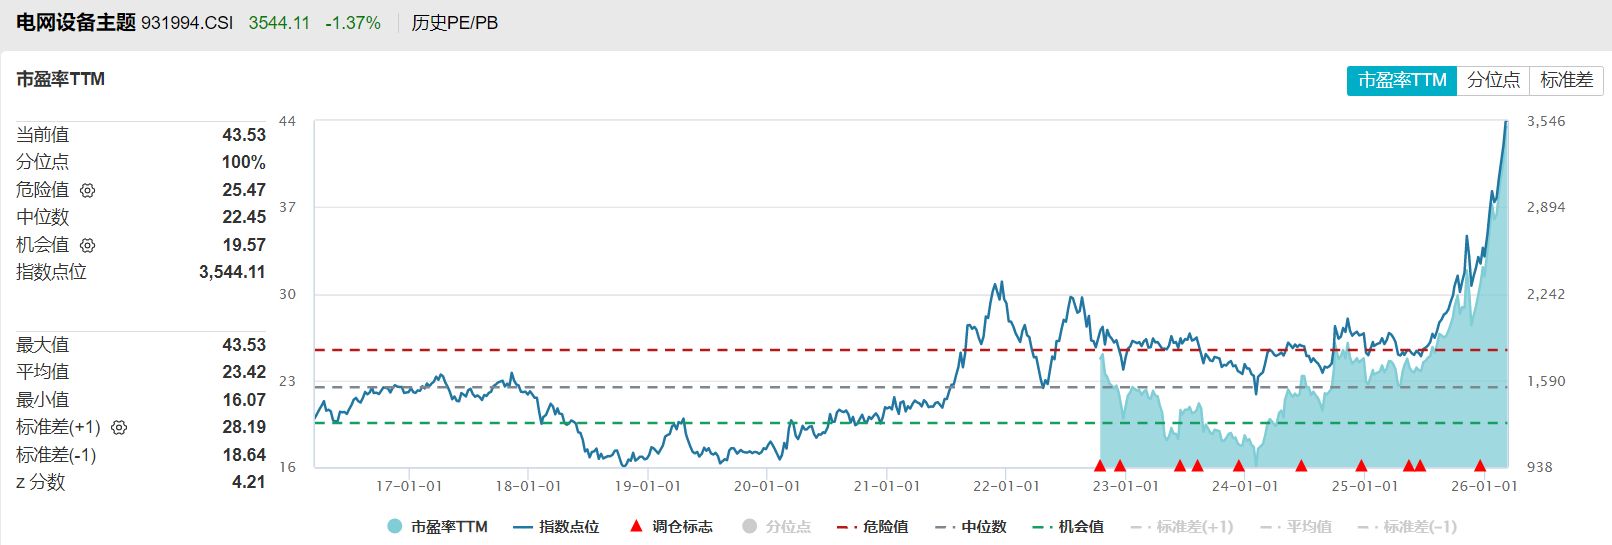
Task: Open the settings gear beside 机会值
Action: pyautogui.click(x=87, y=245)
